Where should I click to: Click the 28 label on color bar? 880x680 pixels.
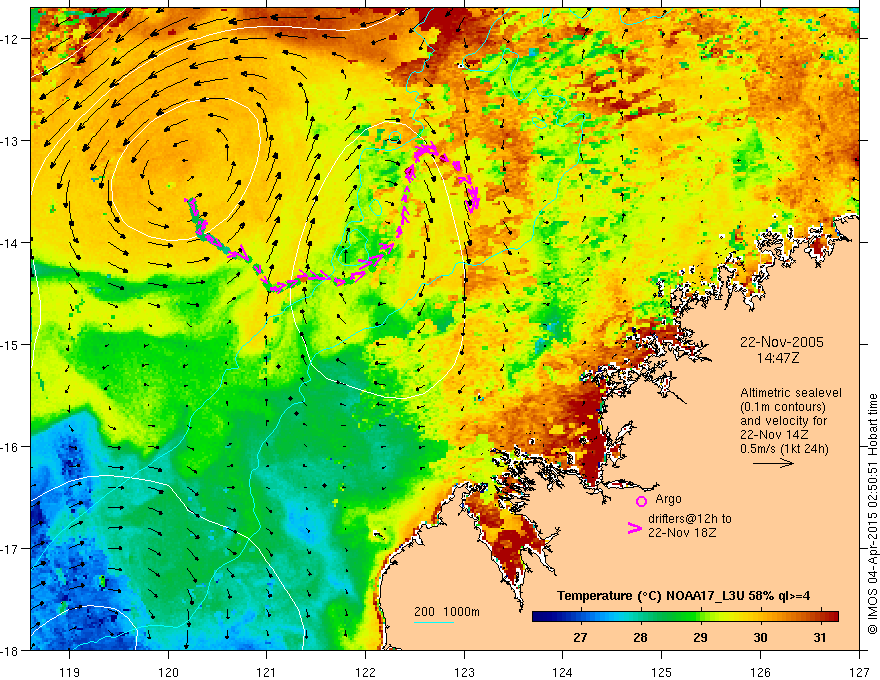[640, 637]
